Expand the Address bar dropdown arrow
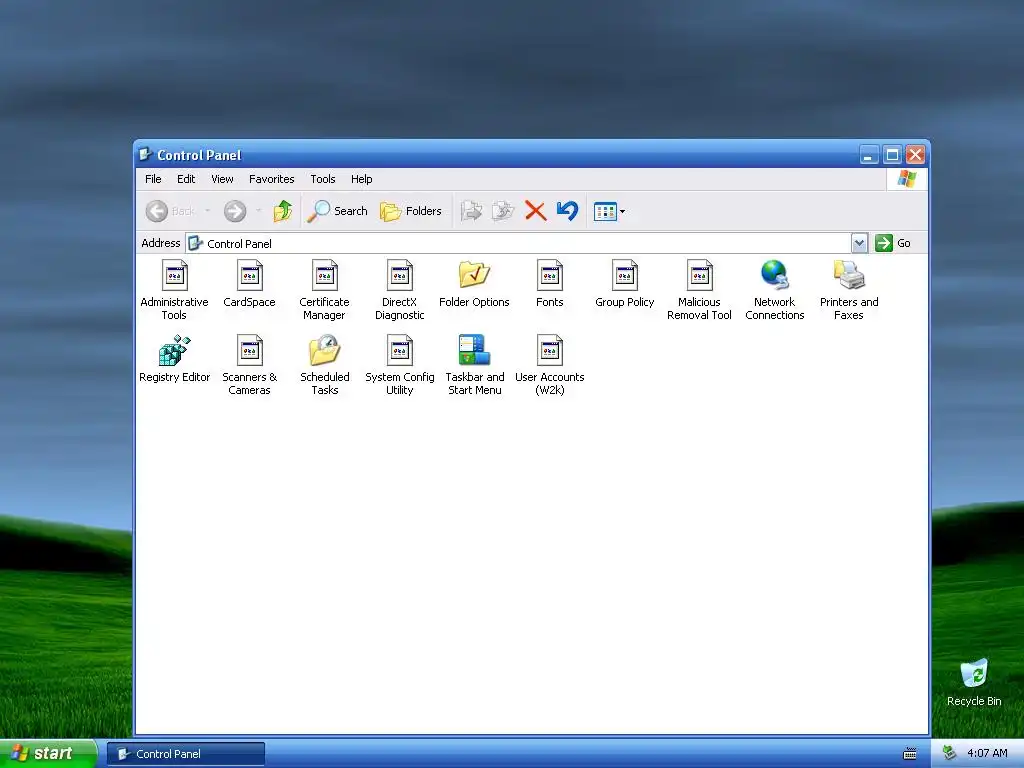The height and width of the screenshot is (768, 1024). pos(859,243)
